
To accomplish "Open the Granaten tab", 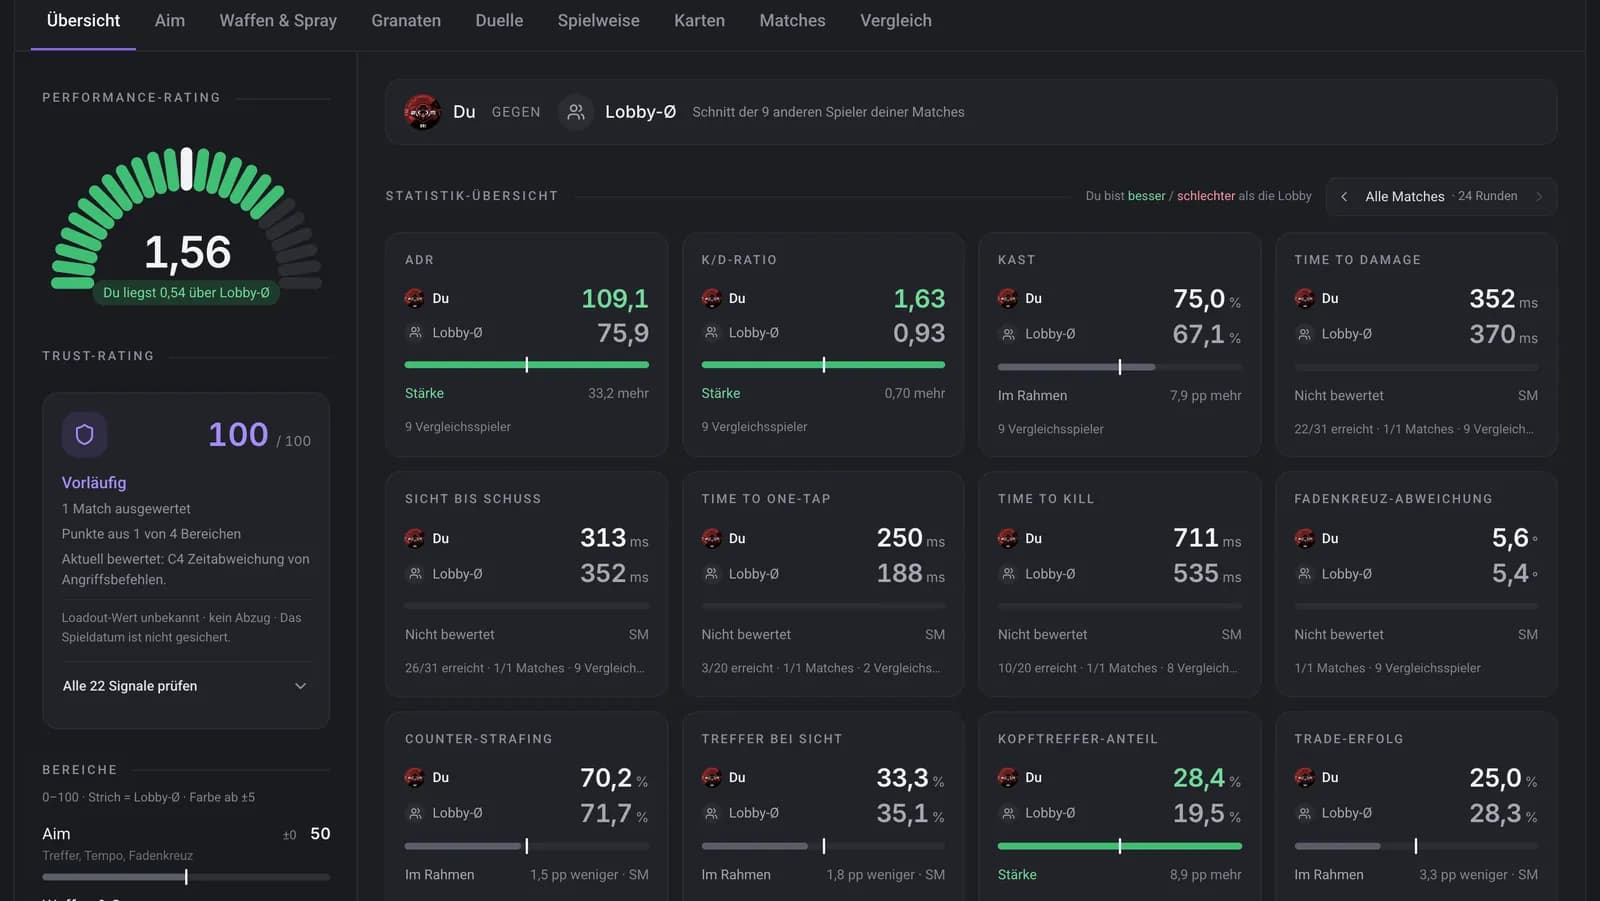I will tap(406, 20).
